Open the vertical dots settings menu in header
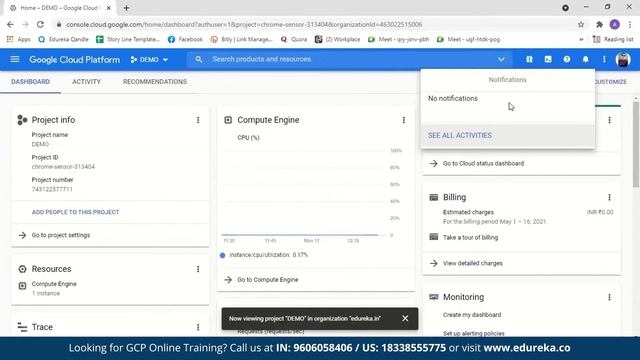This screenshot has width=640, height=360. [604, 60]
